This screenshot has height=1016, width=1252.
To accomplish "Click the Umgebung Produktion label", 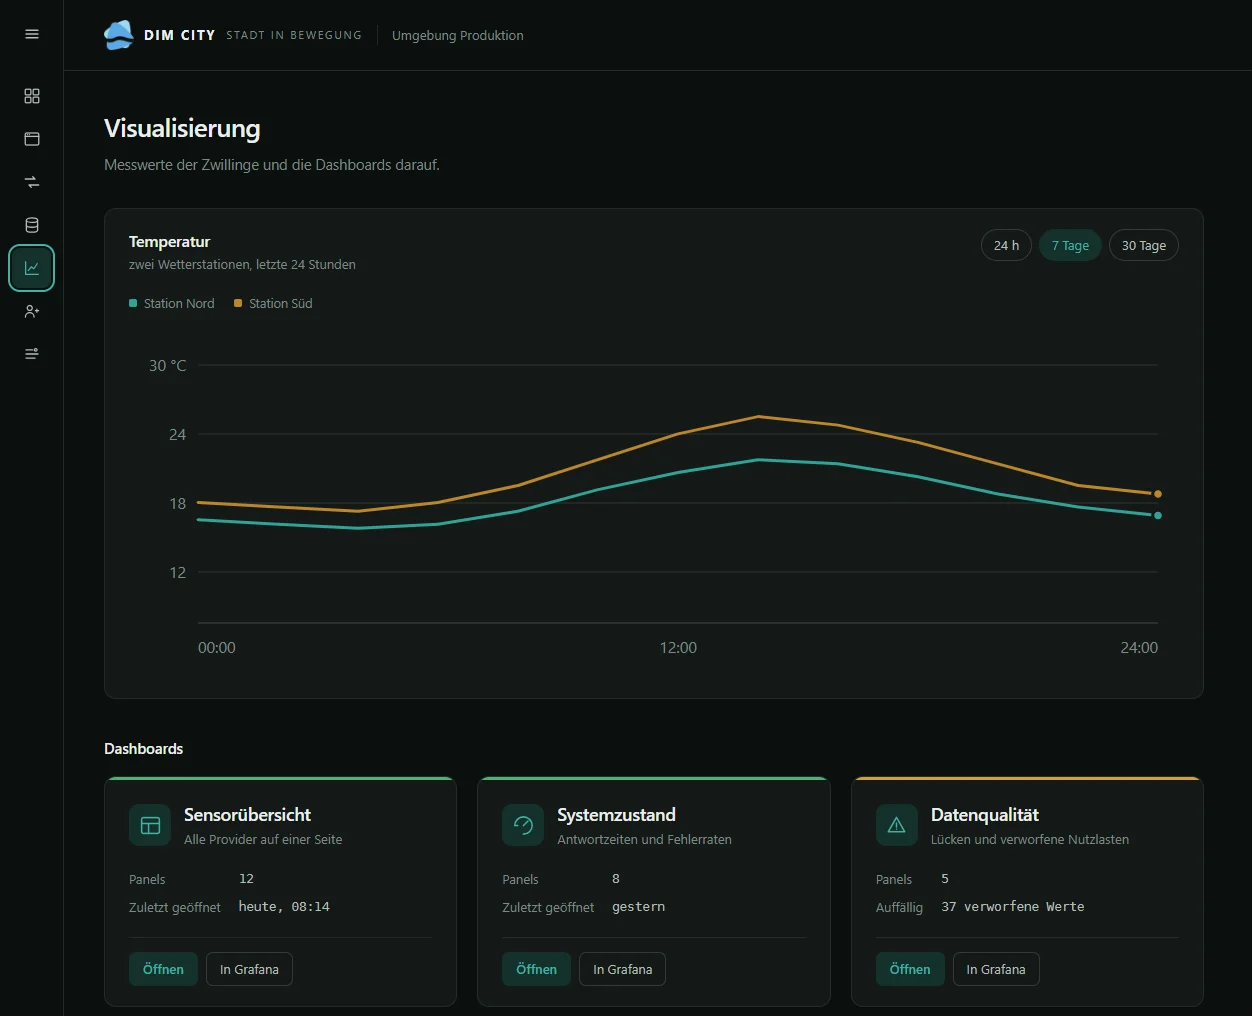I will 458,35.
